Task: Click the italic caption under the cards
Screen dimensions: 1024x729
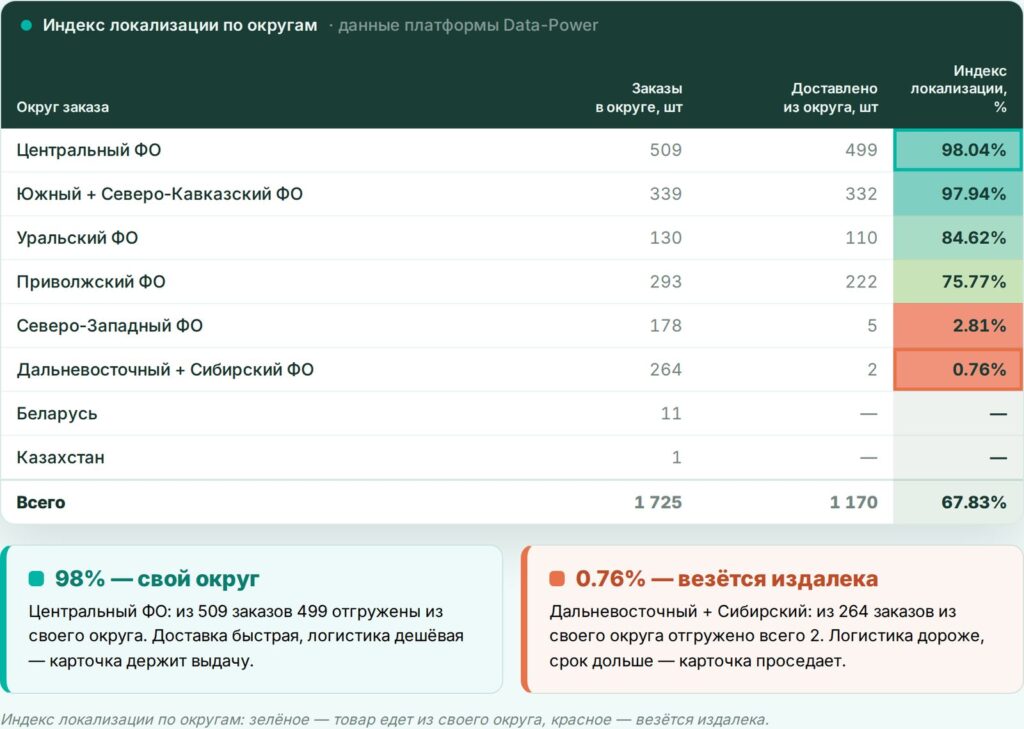Action: pos(385,719)
